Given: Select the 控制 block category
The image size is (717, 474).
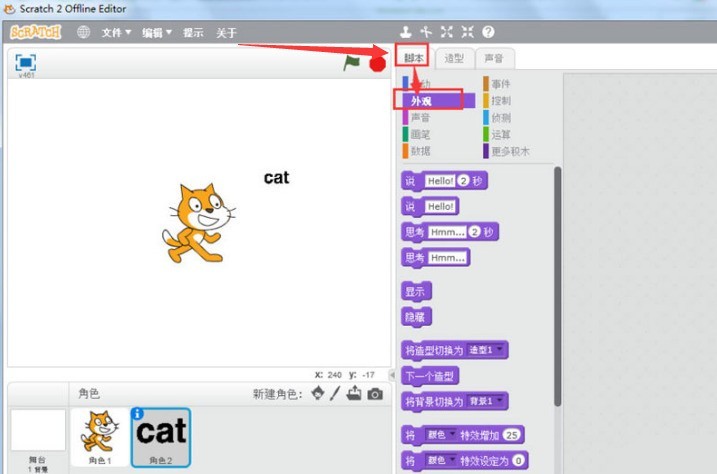Looking at the screenshot, I should pyautogui.click(x=498, y=101).
